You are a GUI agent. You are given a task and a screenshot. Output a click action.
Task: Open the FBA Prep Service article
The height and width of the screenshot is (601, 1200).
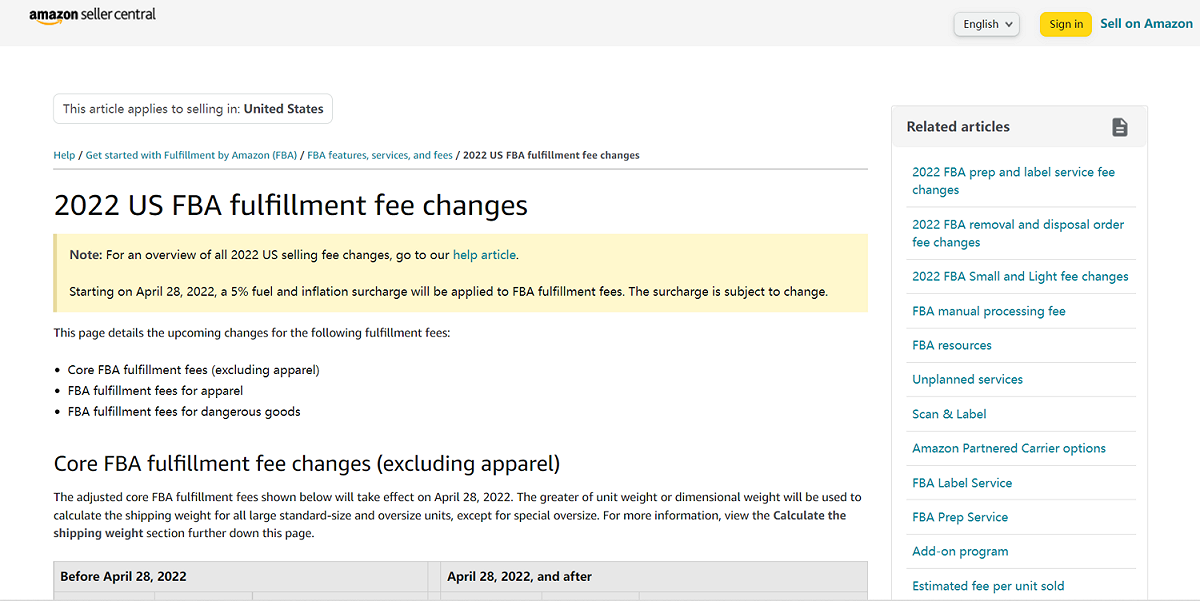[960, 517]
